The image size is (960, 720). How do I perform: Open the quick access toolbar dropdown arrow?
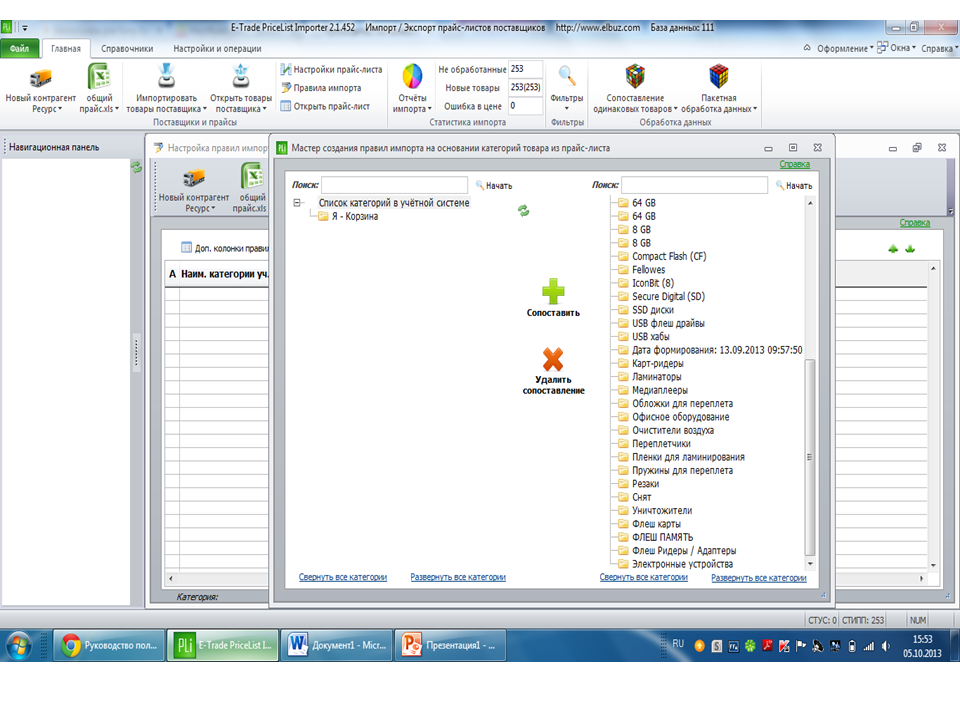(25, 28)
